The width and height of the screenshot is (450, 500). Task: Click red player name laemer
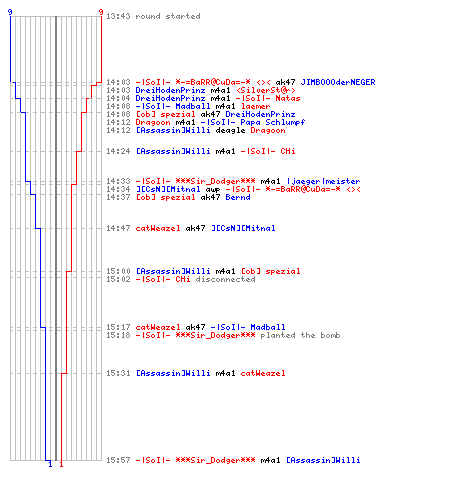click(x=256, y=106)
